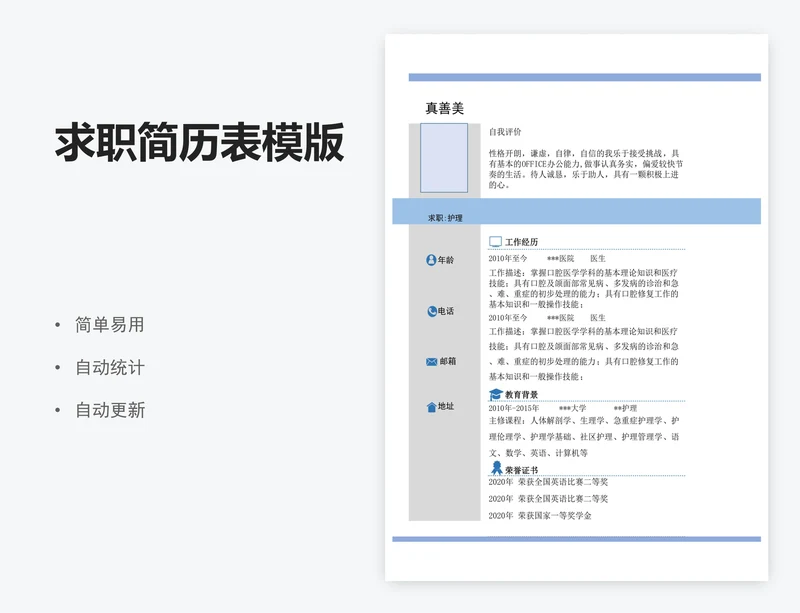Click the envelope icon beside 邮箱
Viewport: 800px width, 613px height.
[432, 362]
